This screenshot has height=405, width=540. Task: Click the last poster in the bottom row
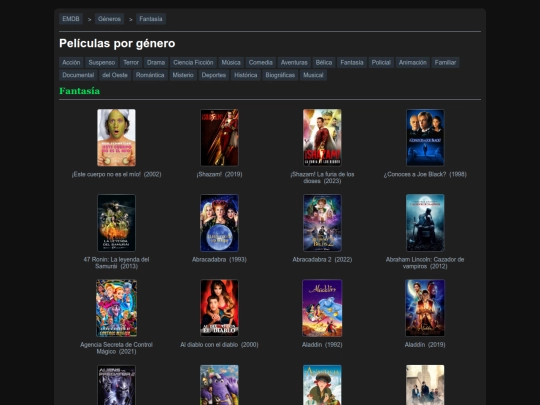pos(425,385)
